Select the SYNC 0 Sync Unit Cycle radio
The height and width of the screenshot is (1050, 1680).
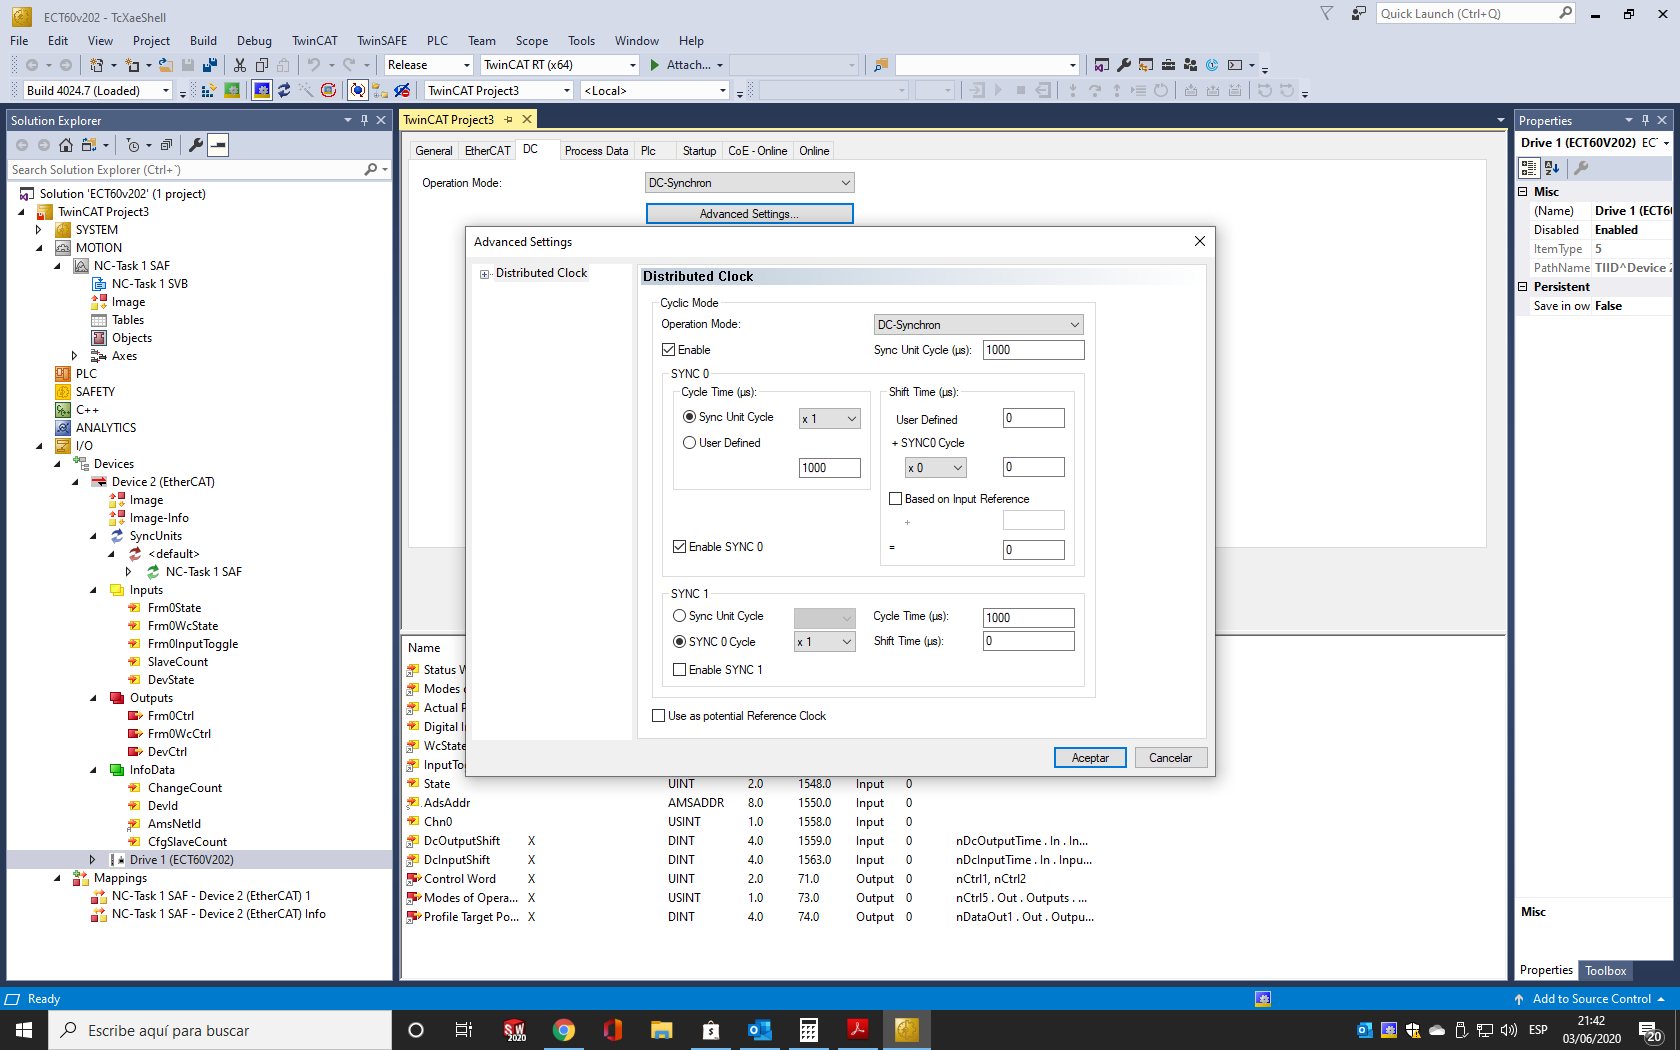[x=689, y=417]
